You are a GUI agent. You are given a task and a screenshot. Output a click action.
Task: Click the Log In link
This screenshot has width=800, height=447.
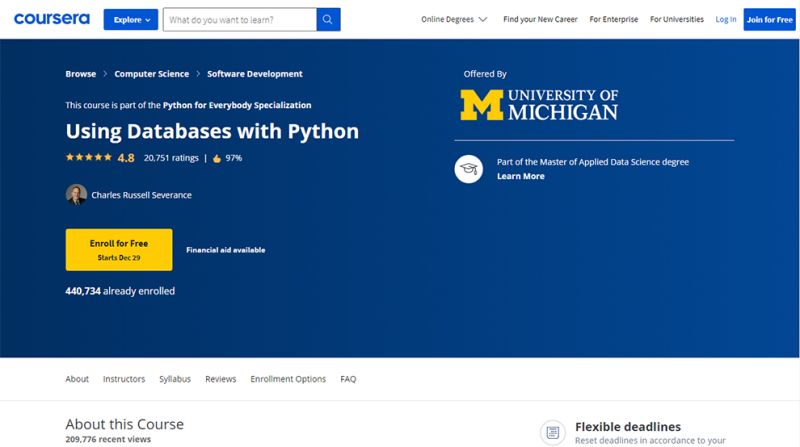point(726,19)
